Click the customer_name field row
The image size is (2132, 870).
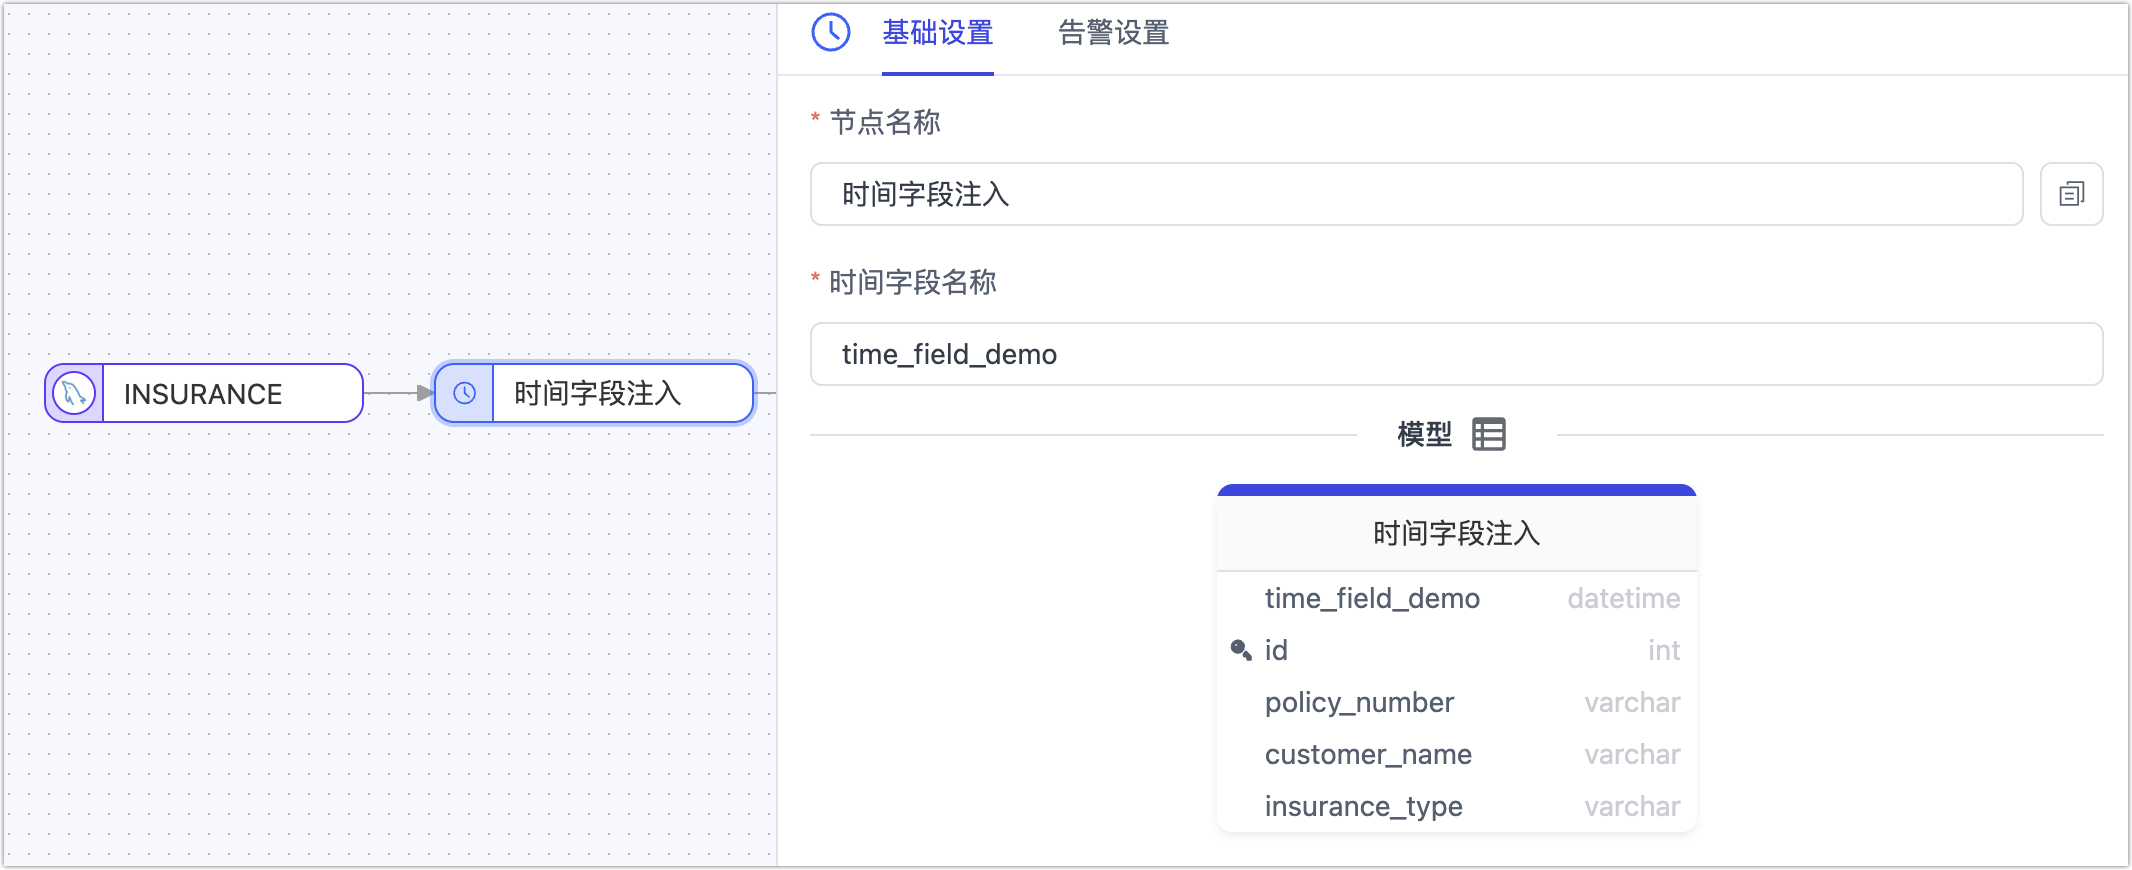(x=1456, y=754)
